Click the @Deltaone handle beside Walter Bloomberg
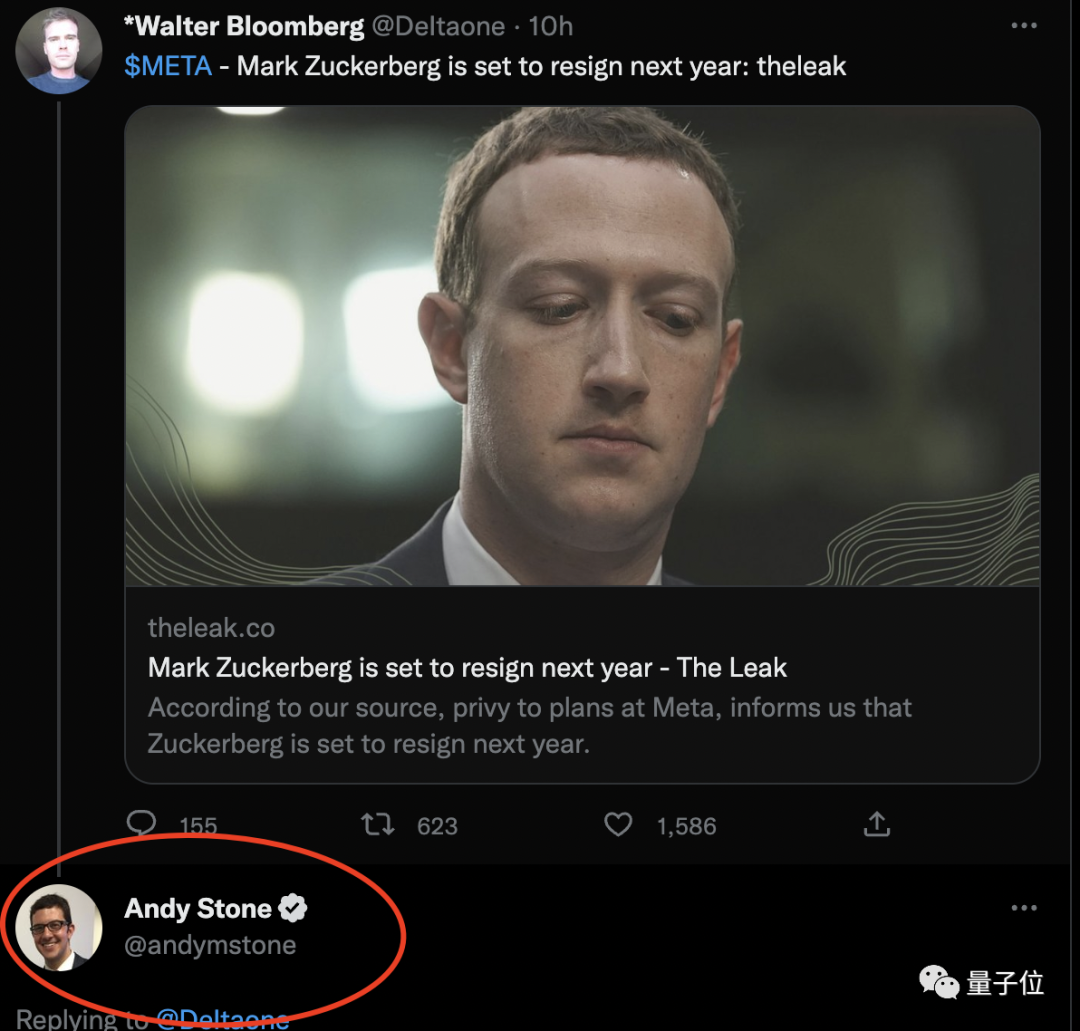 click(438, 27)
